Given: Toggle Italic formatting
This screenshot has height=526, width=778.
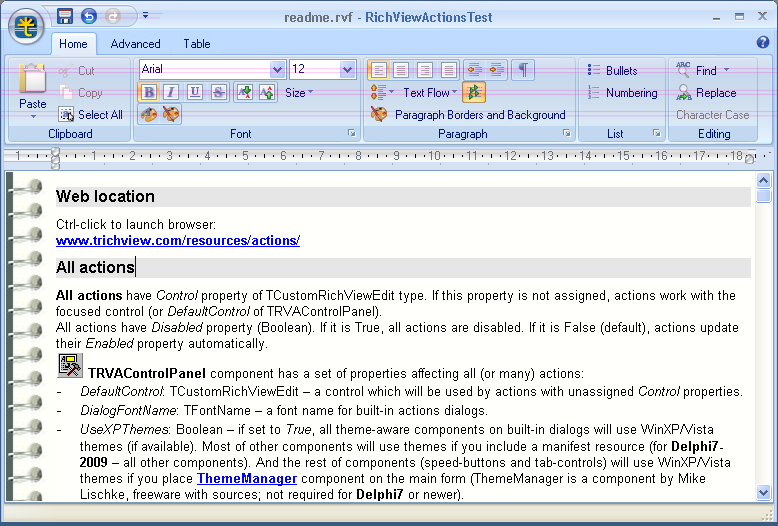Looking at the screenshot, I should [x=171, y=92].
